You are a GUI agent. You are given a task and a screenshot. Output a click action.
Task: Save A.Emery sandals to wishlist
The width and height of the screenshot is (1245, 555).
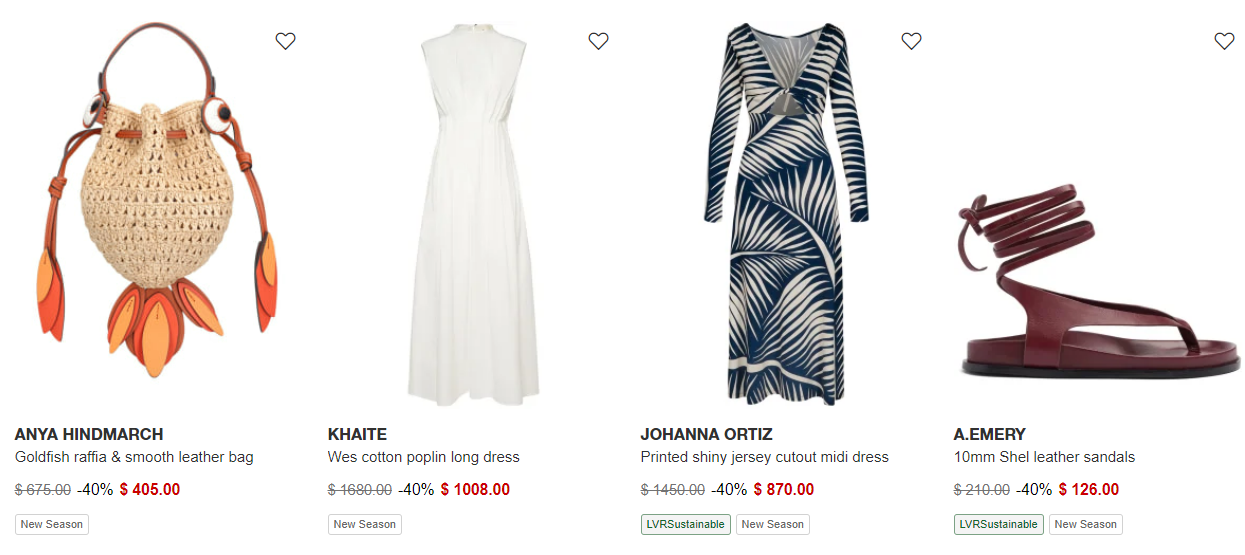coord(1224,41)
